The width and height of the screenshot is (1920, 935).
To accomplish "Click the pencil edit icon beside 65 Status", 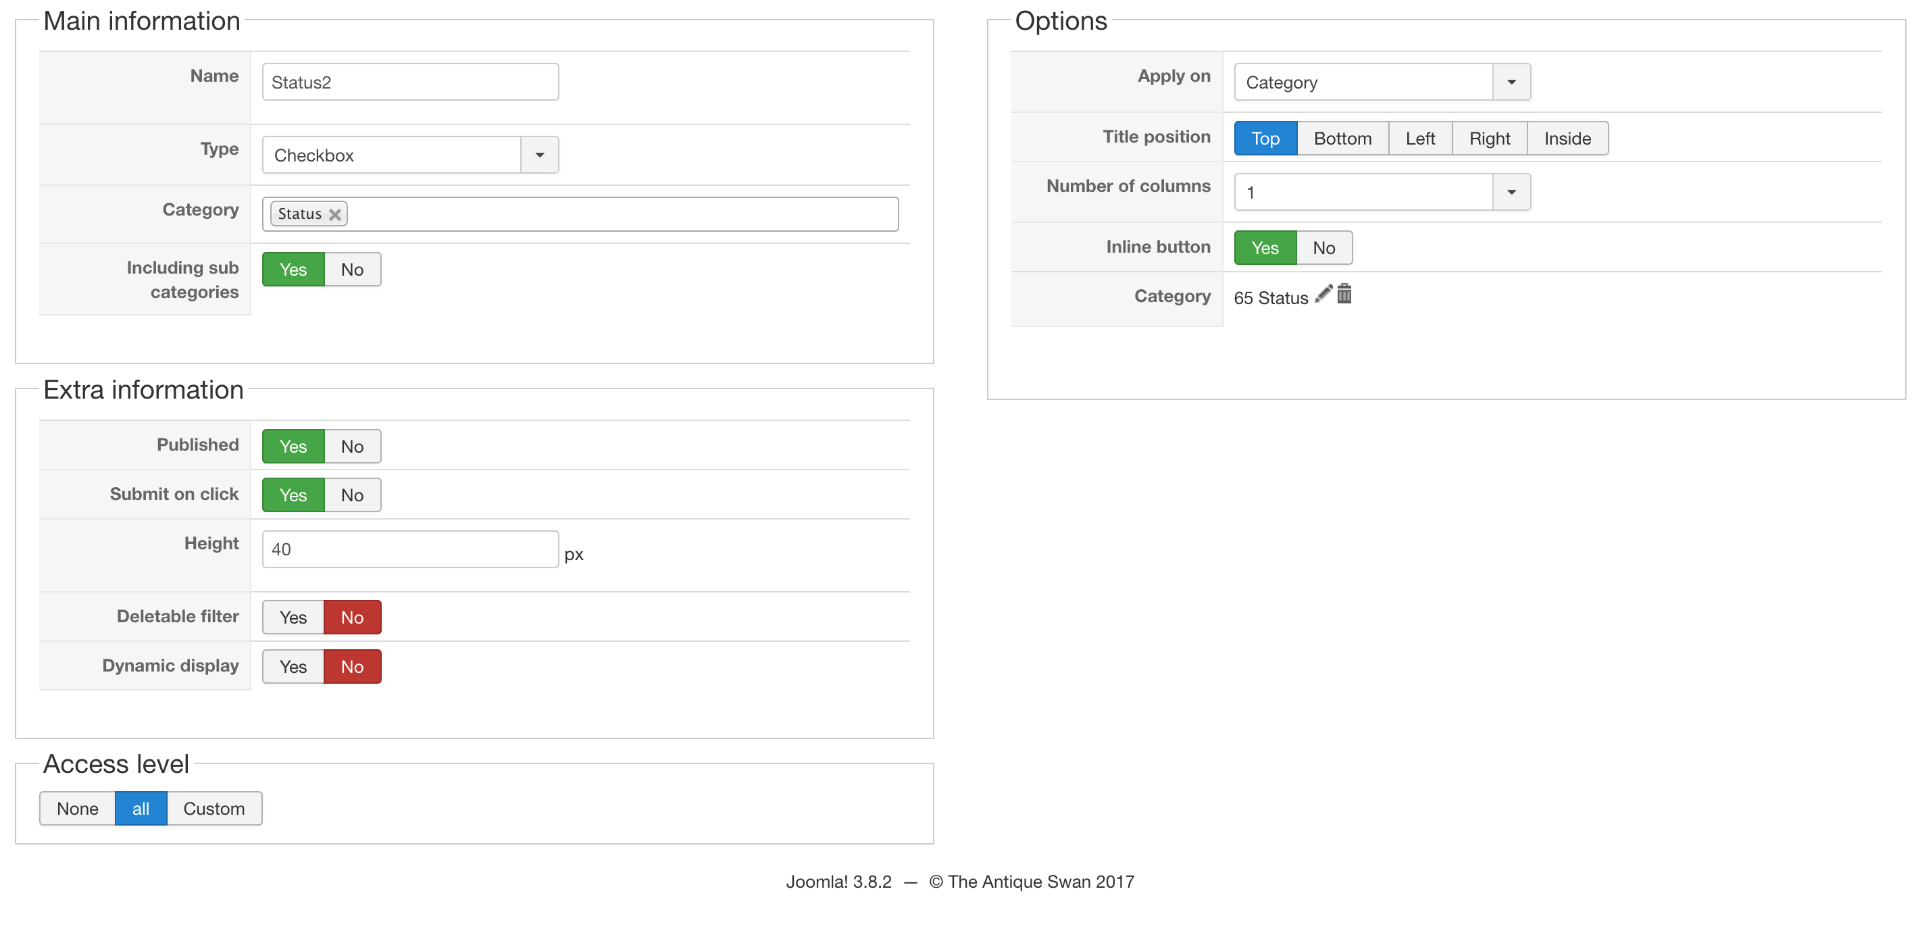I will click(1323, 294).
